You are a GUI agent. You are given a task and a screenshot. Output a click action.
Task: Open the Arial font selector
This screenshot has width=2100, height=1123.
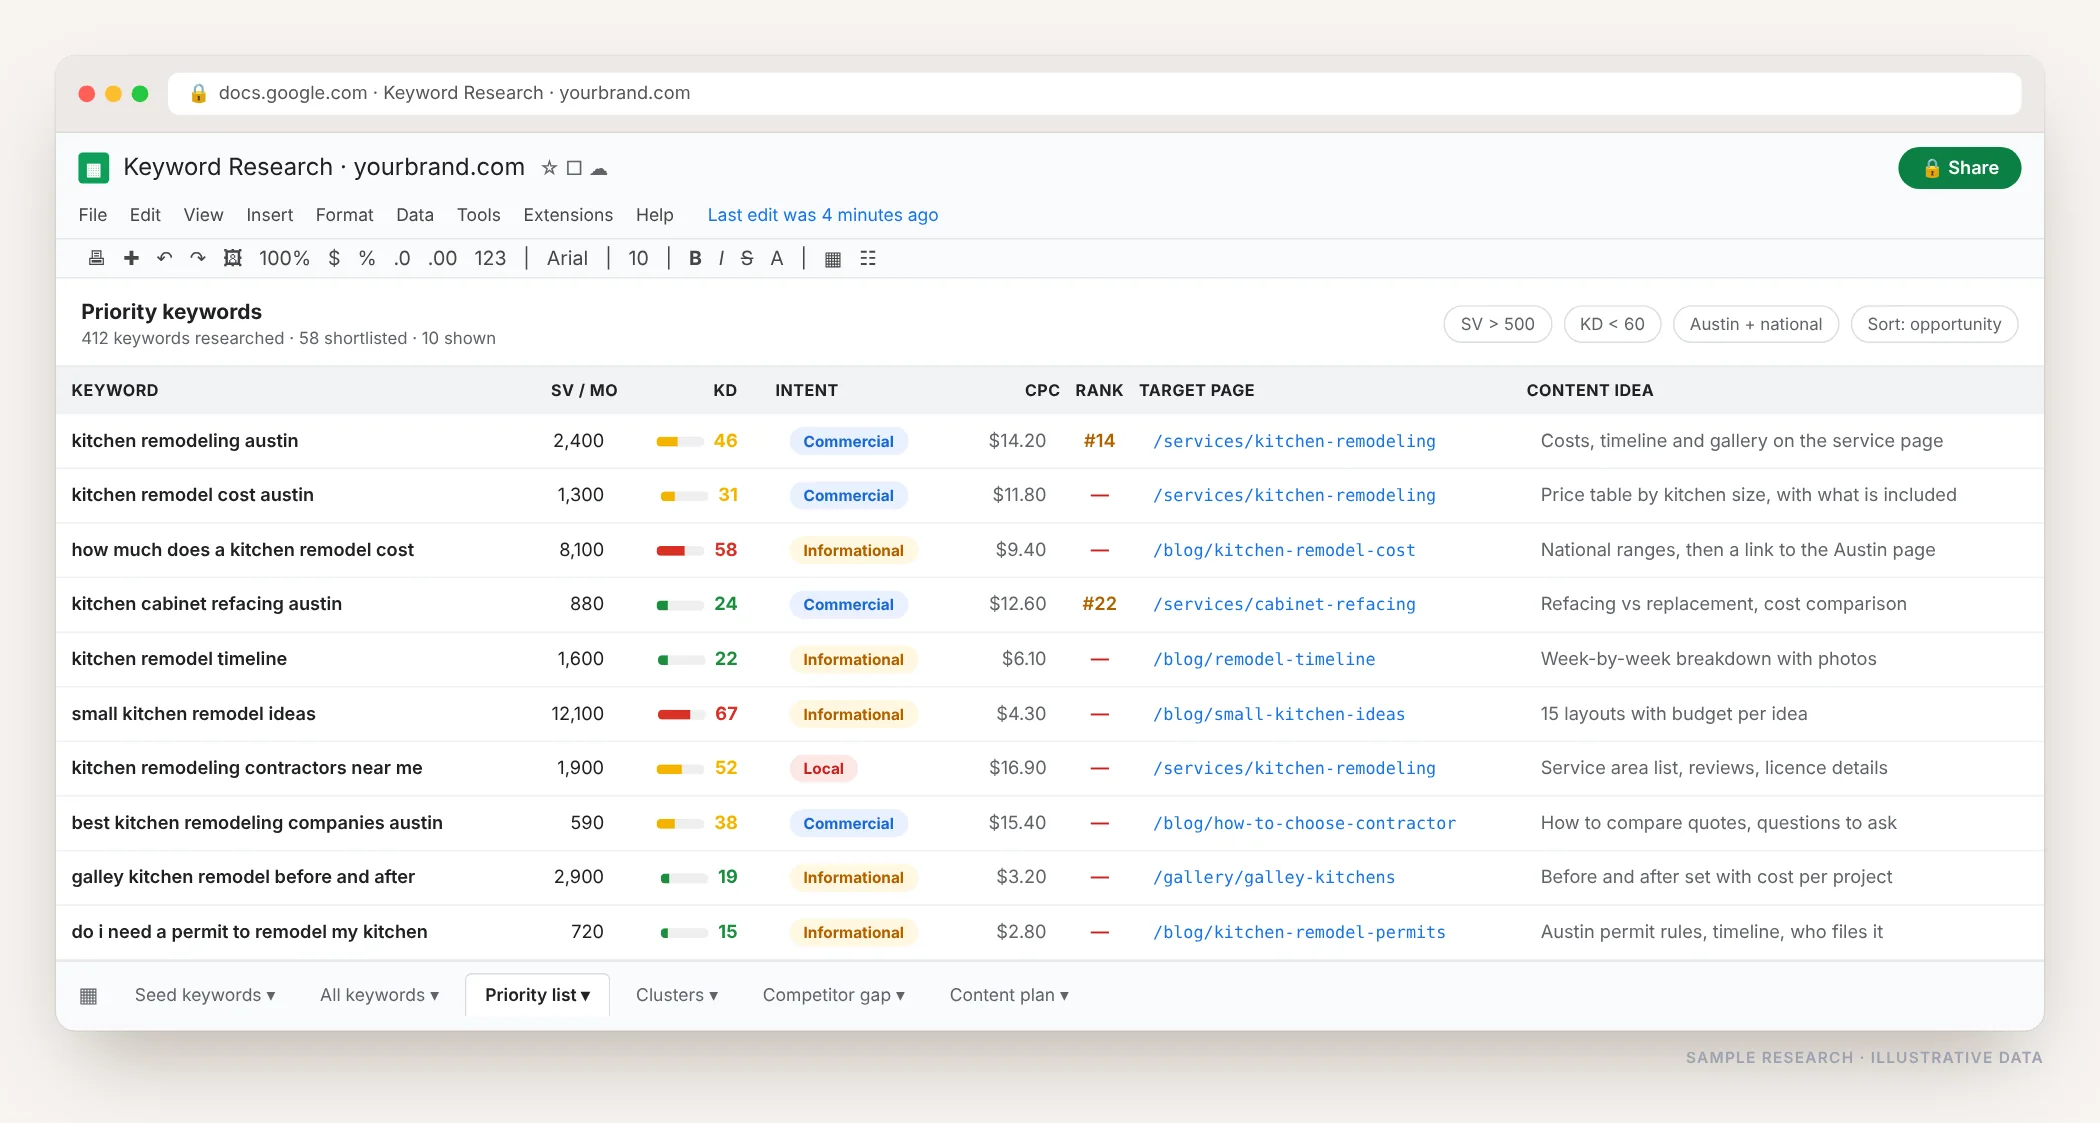(x=567, y=258)
